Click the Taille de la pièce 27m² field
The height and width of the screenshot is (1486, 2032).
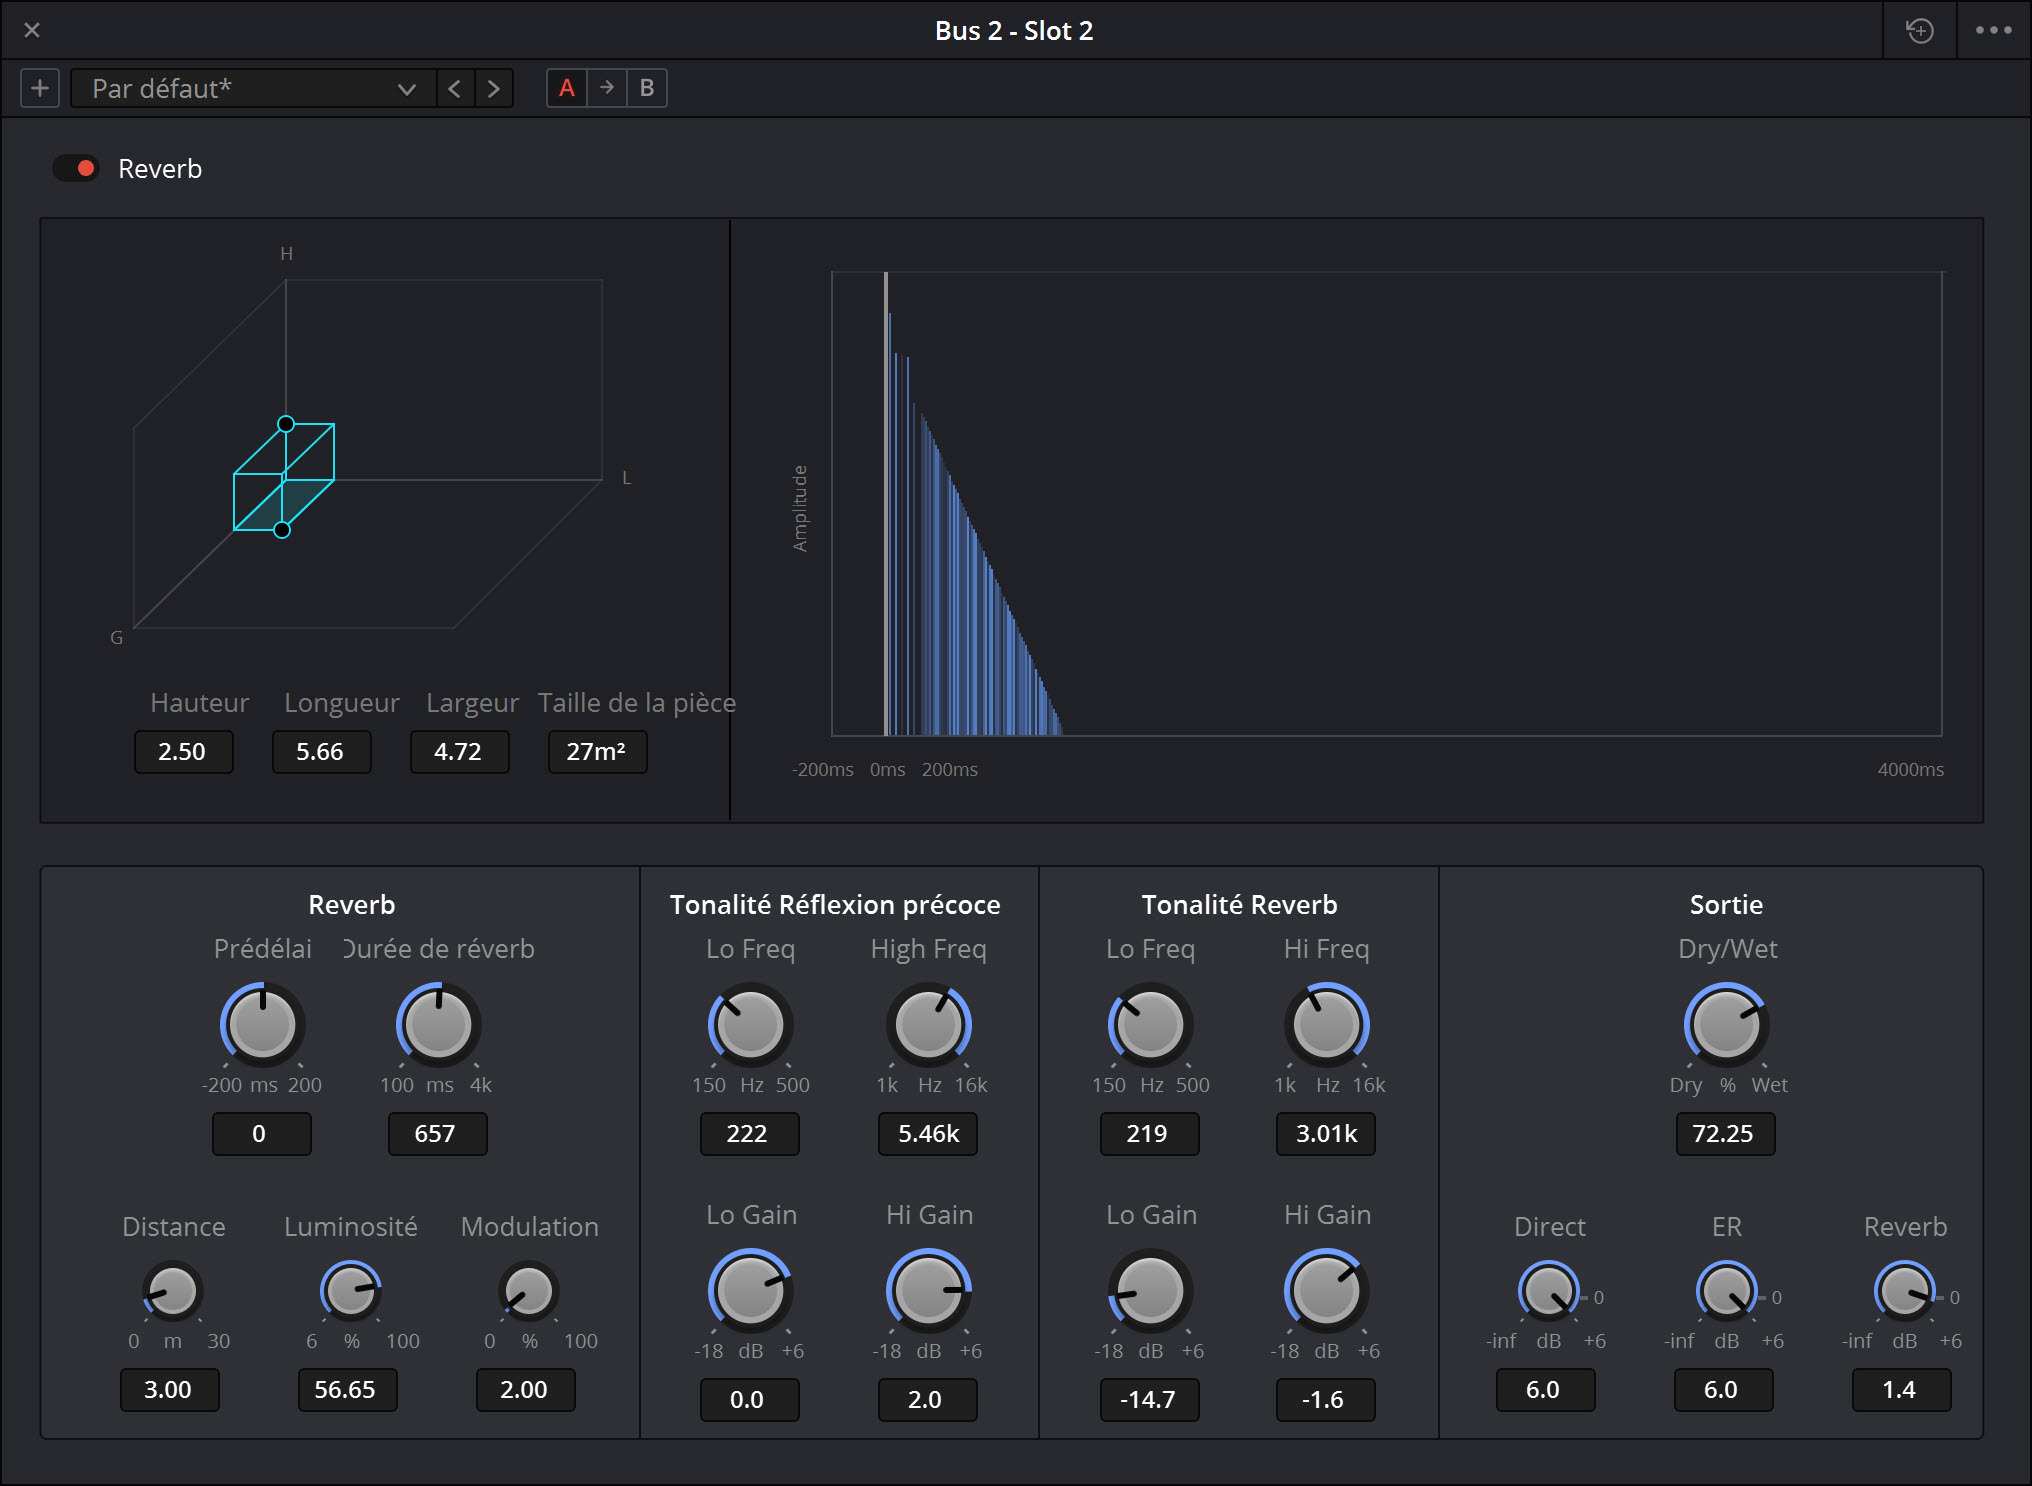(597, 751)
